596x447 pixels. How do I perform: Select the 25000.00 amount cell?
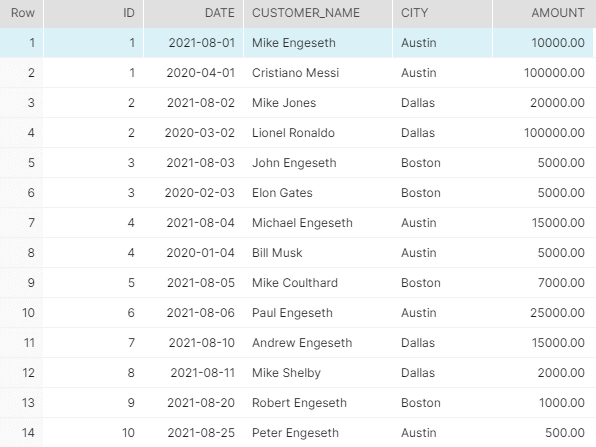point(544,313)
